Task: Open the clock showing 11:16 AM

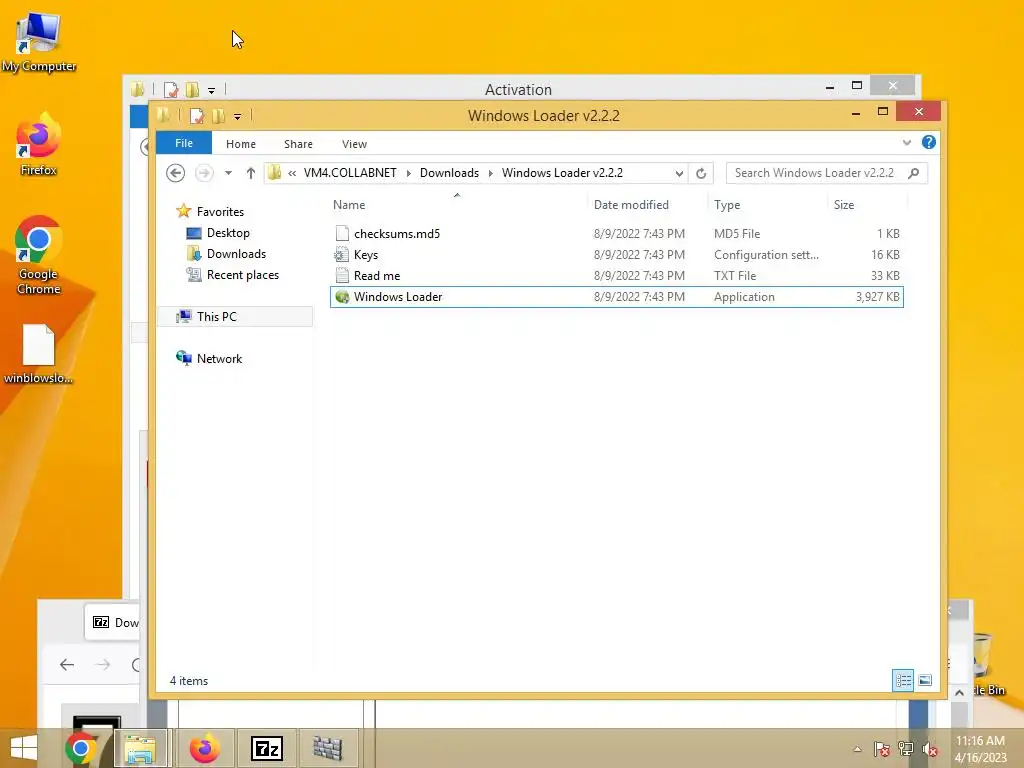Action: [x=980, y=749]
